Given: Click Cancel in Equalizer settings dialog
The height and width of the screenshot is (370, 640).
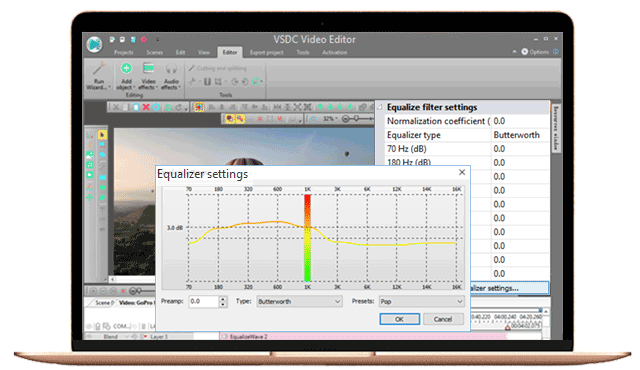Looking at the screenshot, I should coord(443,319).
